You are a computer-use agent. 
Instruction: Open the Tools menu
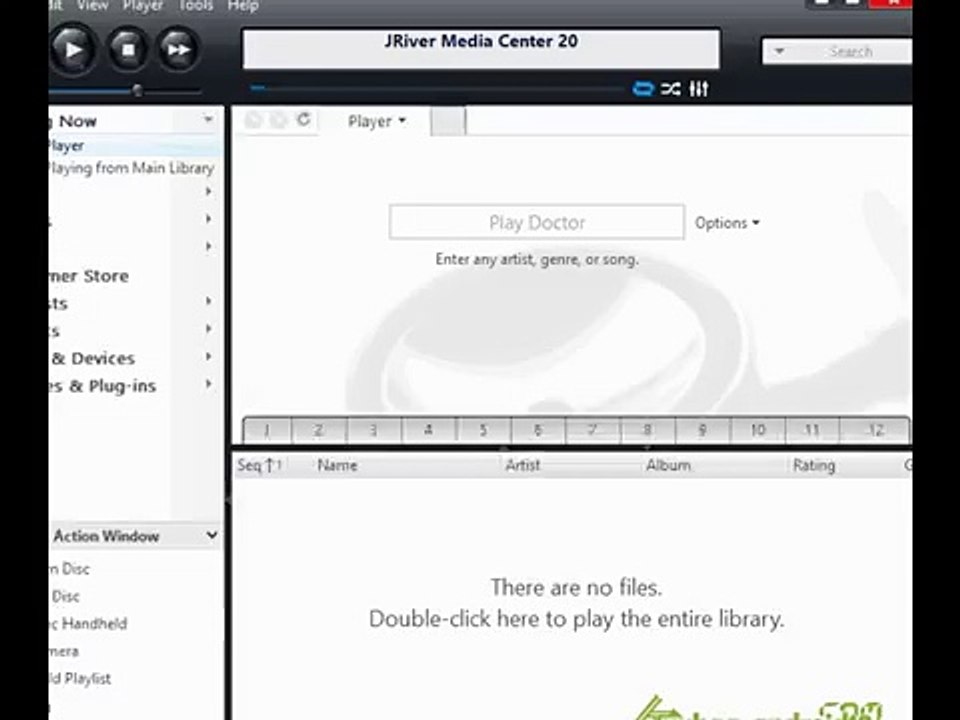(x=195, y=6)
